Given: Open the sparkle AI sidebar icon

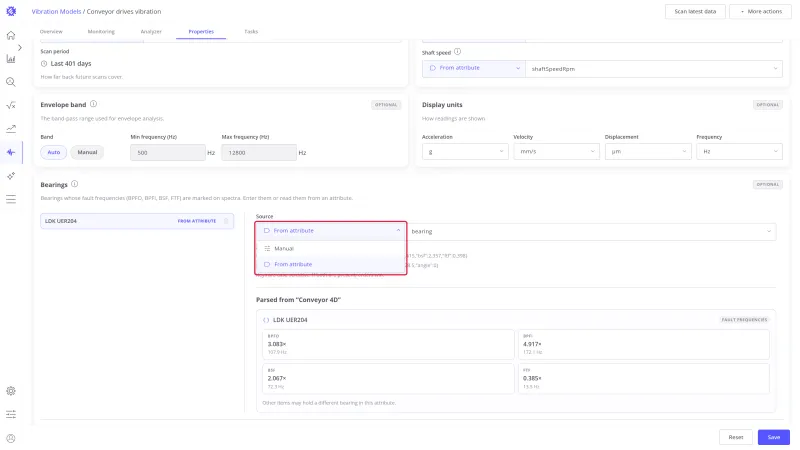Looking at the screenshot, I should coord(11,176).
